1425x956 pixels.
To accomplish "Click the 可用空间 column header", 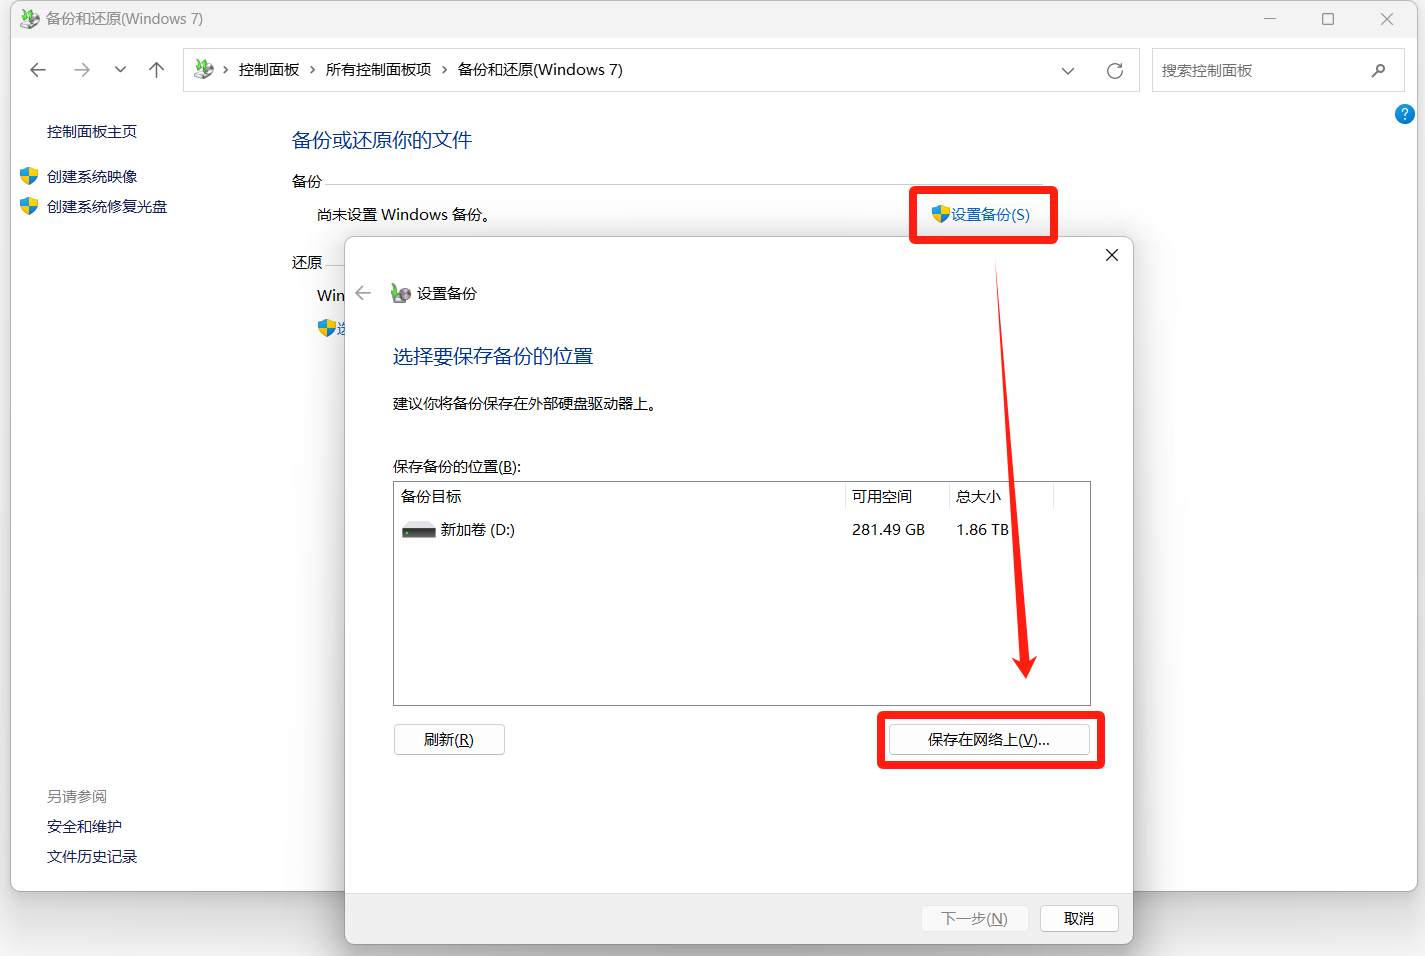I will point(882,497).
